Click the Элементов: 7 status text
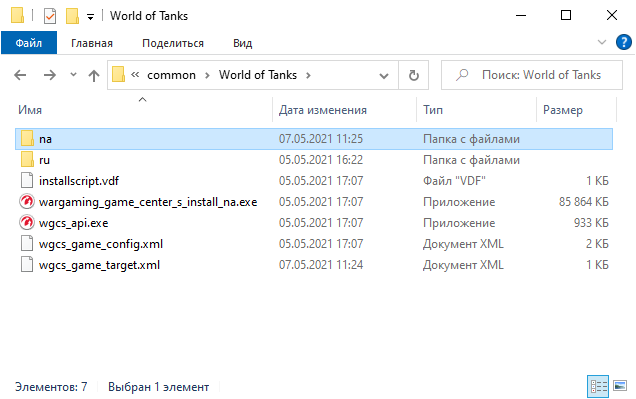Screen dimensions: 636x399 pyautogui.click(x=51, y=387)
